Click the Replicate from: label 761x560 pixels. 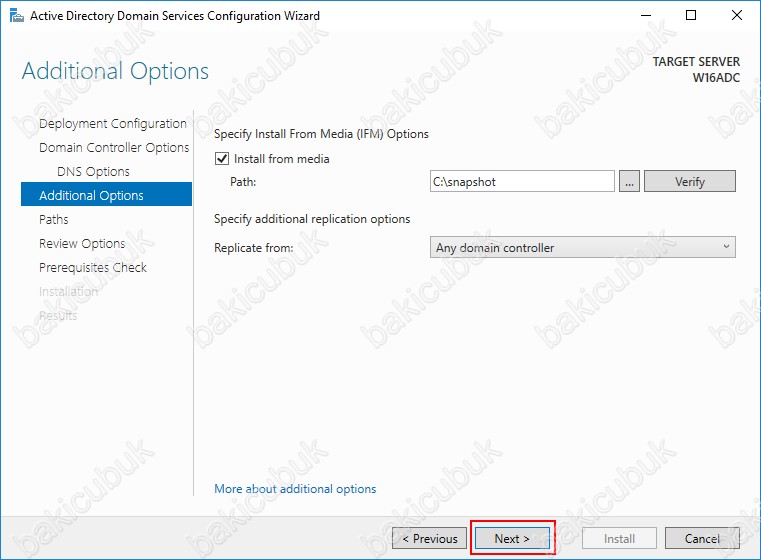pos(254,248)
